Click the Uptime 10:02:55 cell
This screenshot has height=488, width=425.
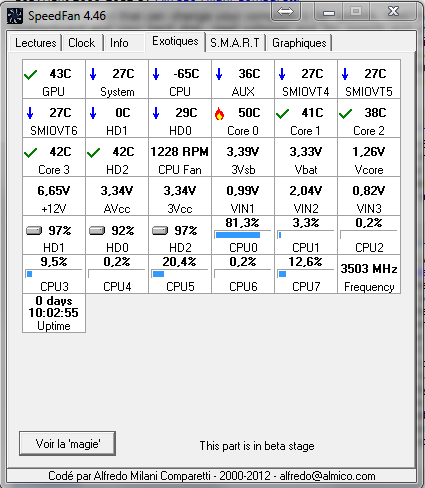pyautogui.click(x=54, y=313)
